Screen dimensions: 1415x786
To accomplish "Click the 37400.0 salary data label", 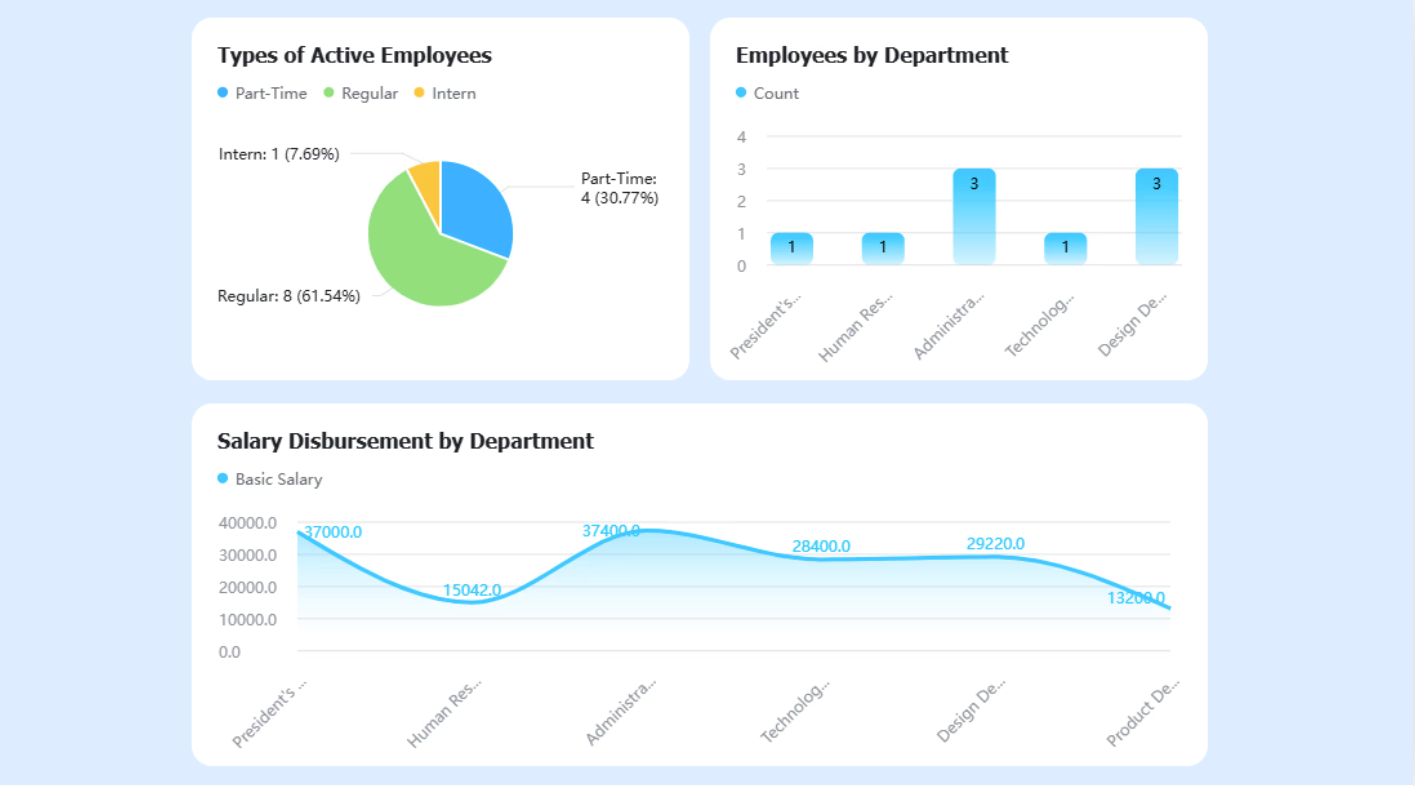I will (611, 531).
